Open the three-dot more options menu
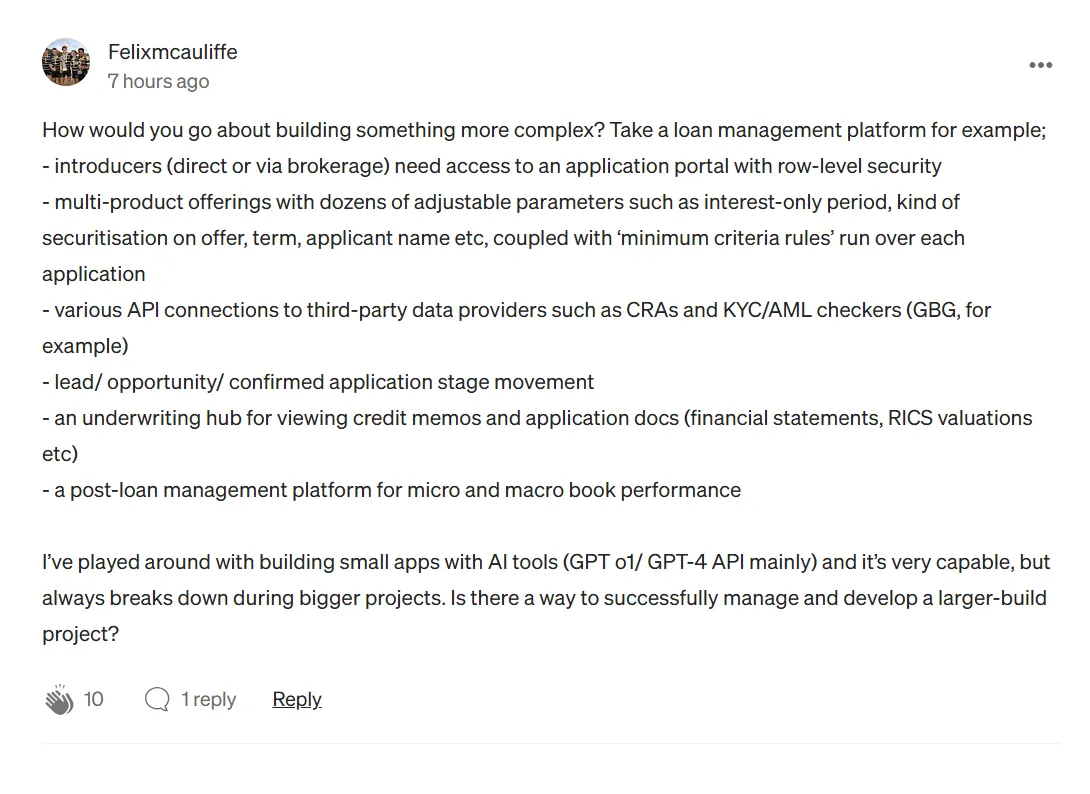The width and height of the screenshot is (1090, 794). (x=1040, y=65)
